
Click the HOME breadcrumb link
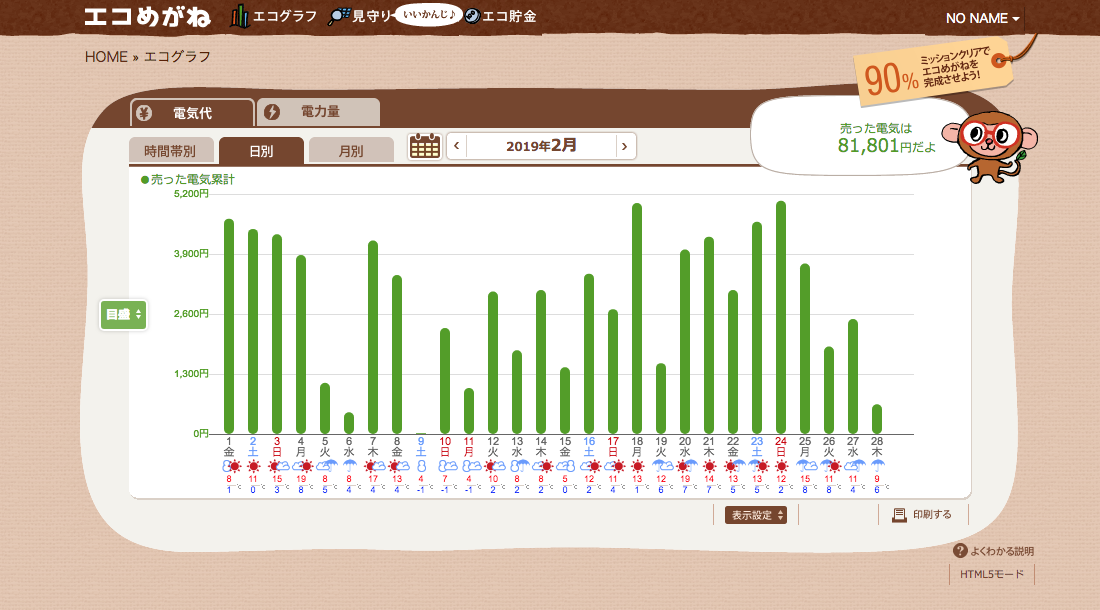[x=106, y=57]
